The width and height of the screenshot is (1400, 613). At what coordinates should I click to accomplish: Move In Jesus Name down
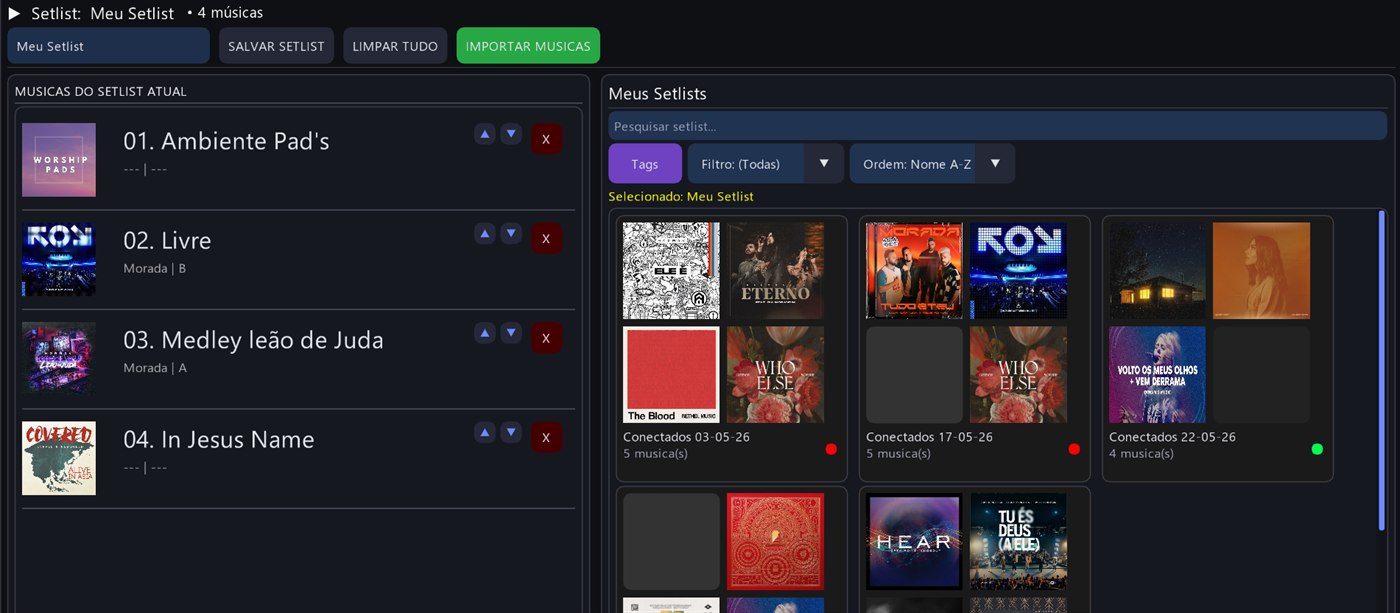[x=511, y=432]
